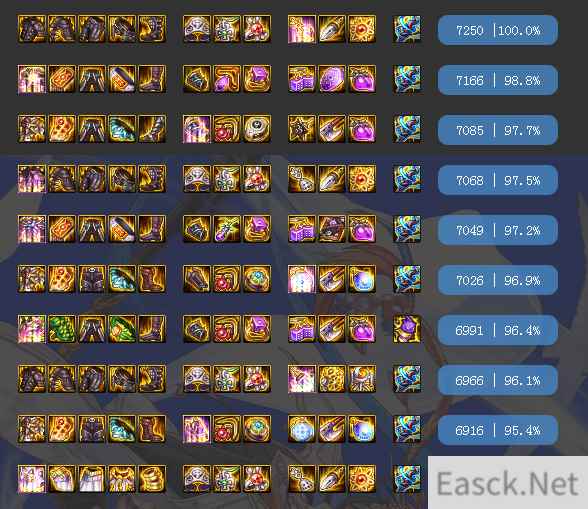Click the blue dragon weapon icon in top row
This screenshot has width=588, height=509.
(407, 29)
